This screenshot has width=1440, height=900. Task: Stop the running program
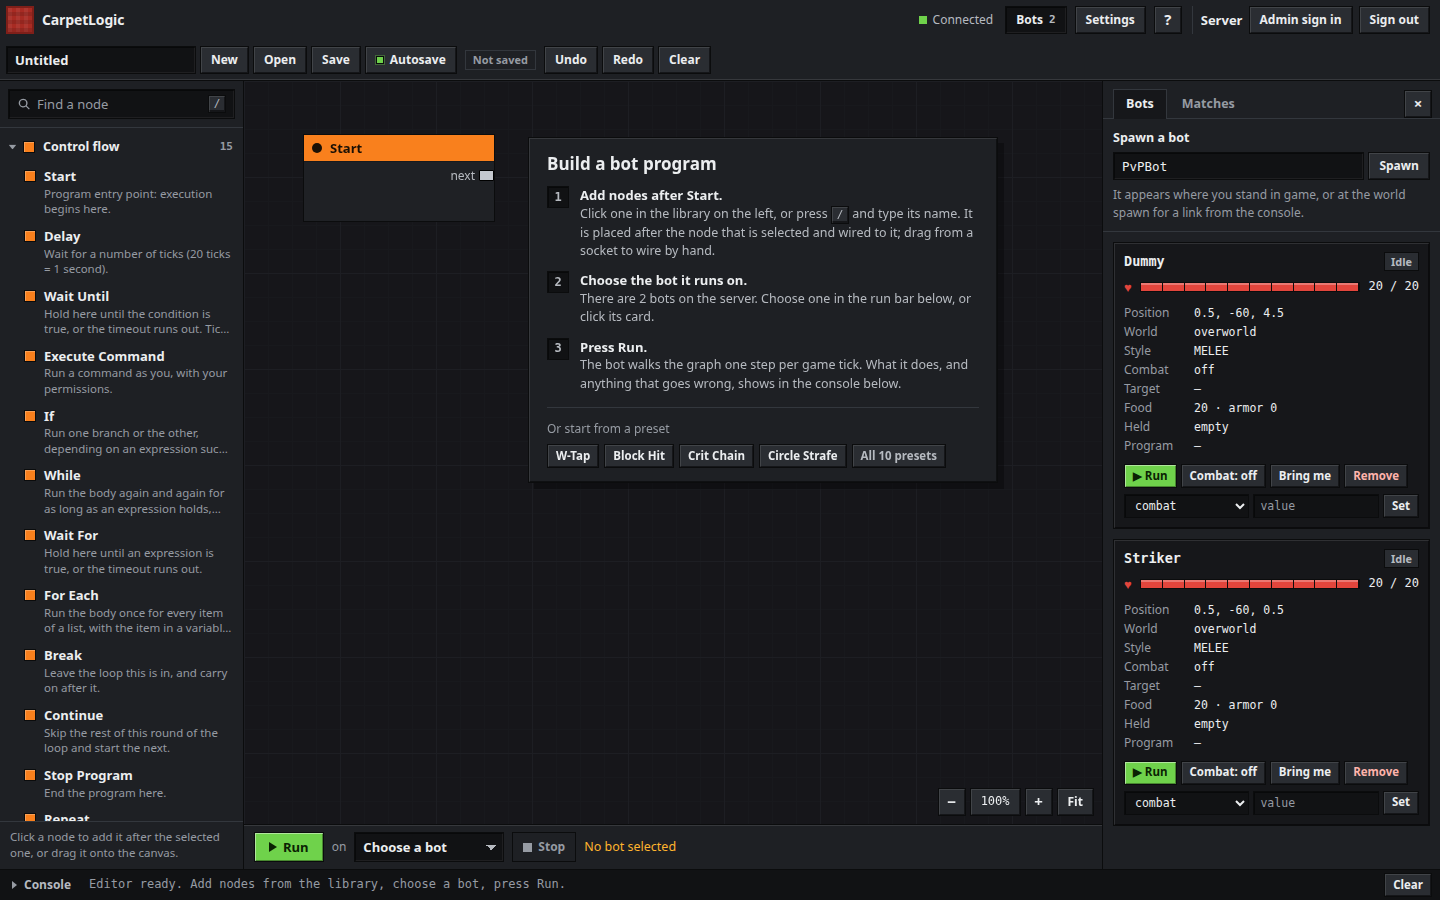544,847
